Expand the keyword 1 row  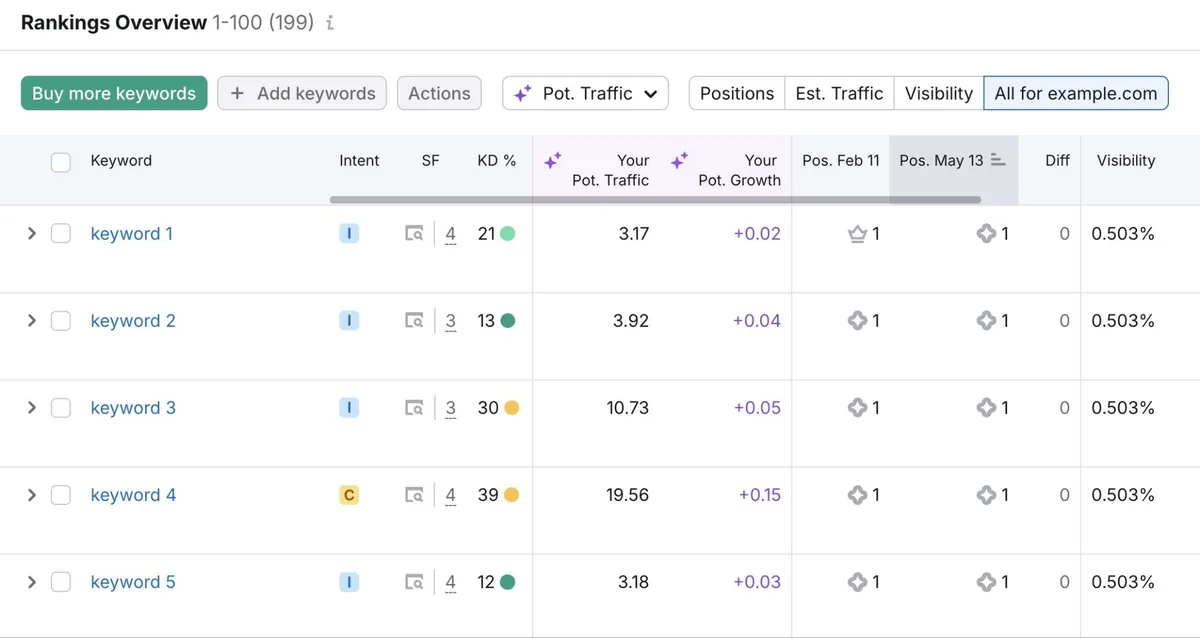click(31, 234)
